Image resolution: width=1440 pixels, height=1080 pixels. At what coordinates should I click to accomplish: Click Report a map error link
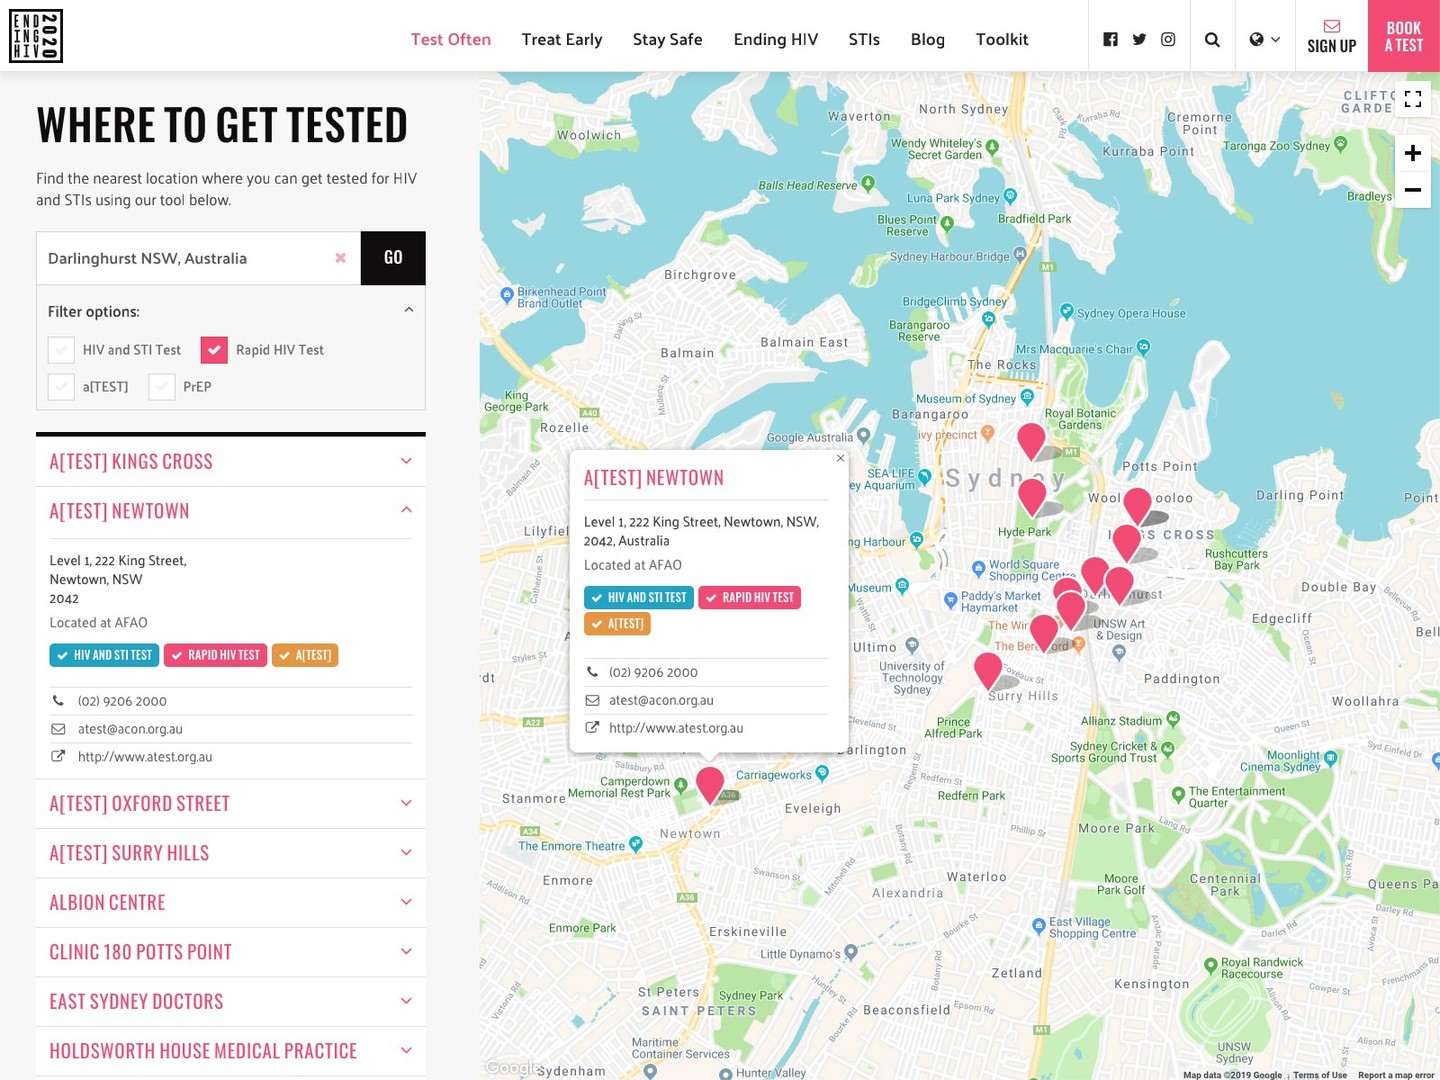pos(1396,1075)
